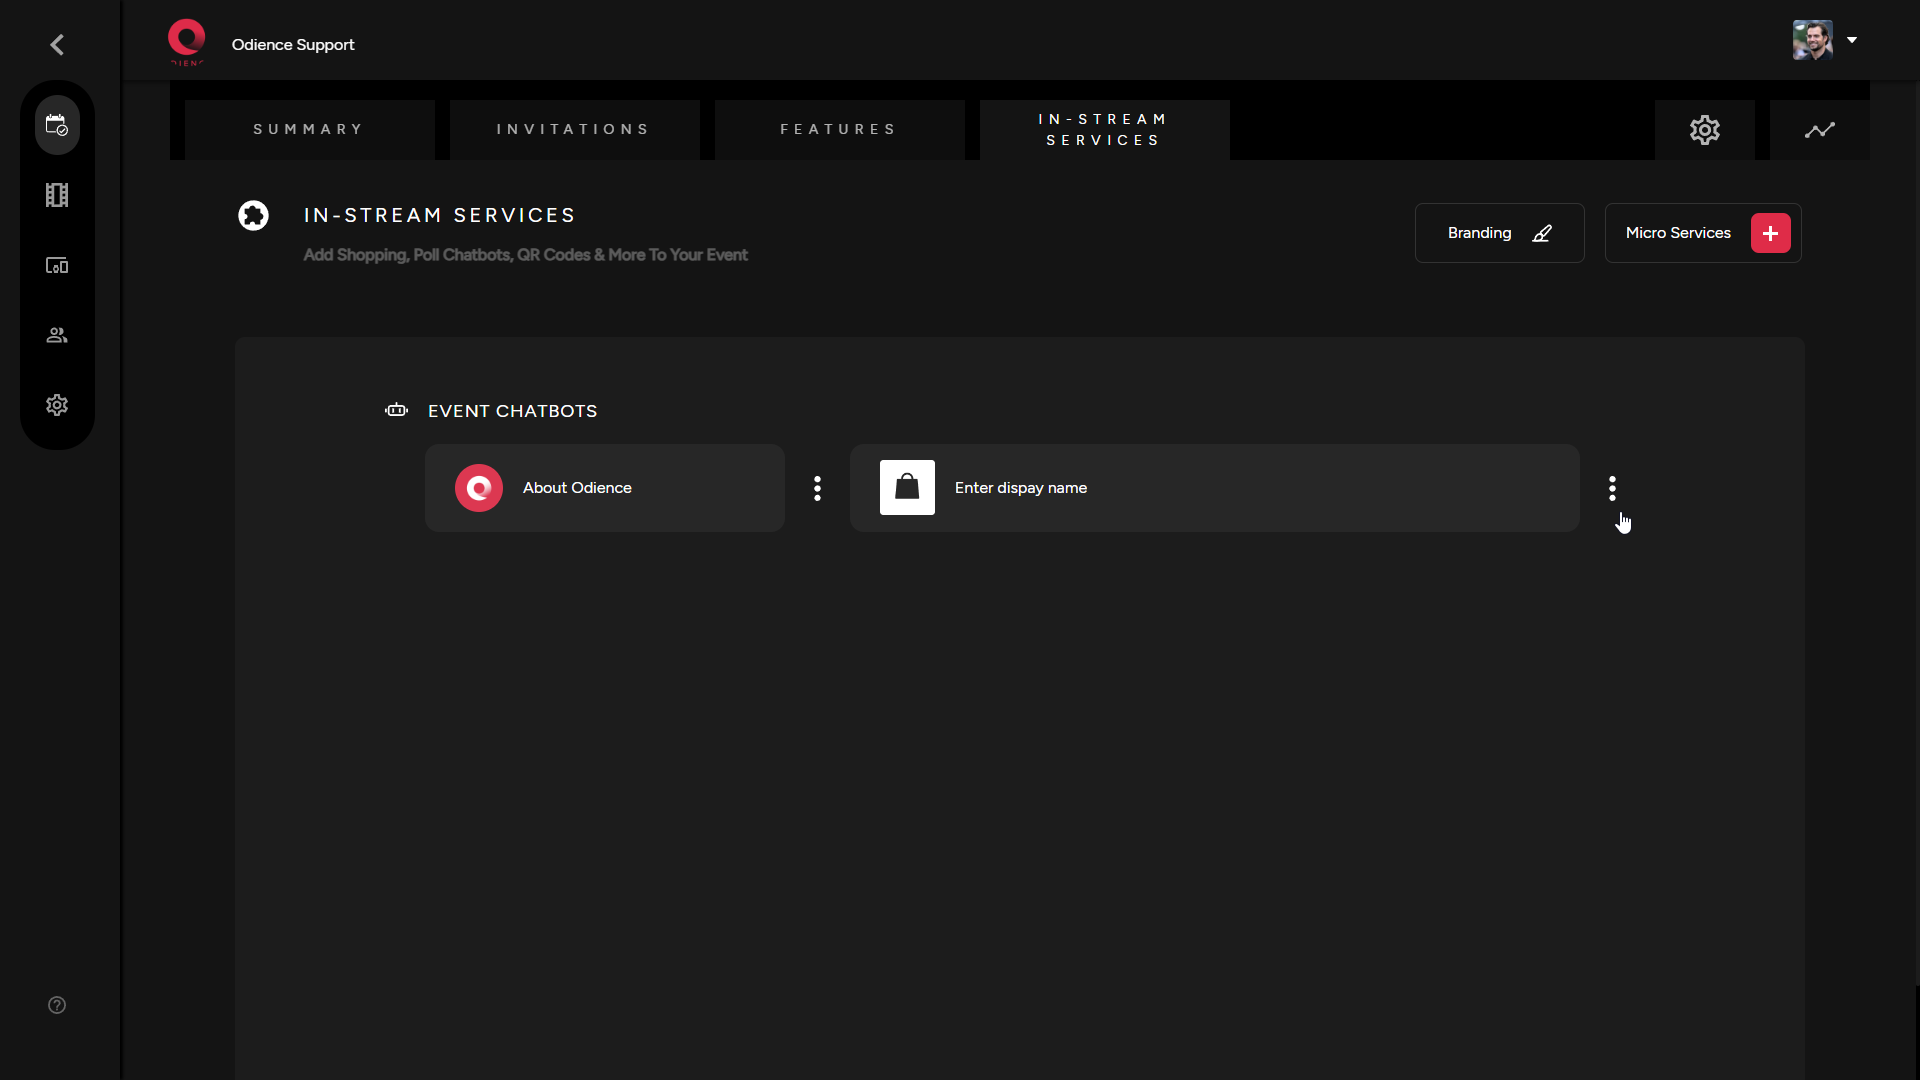Image resolution: width=1920 pixels, height=1080 pixels.
Task: Open shopping chatbot three-dot menu
Action: [1612, 488]
